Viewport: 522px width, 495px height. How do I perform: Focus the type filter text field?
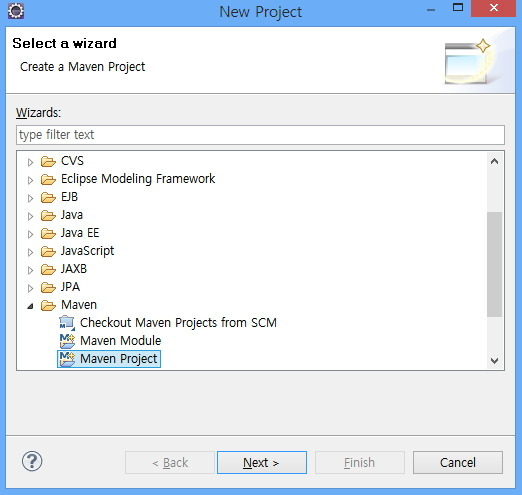[x=260, y=135]
